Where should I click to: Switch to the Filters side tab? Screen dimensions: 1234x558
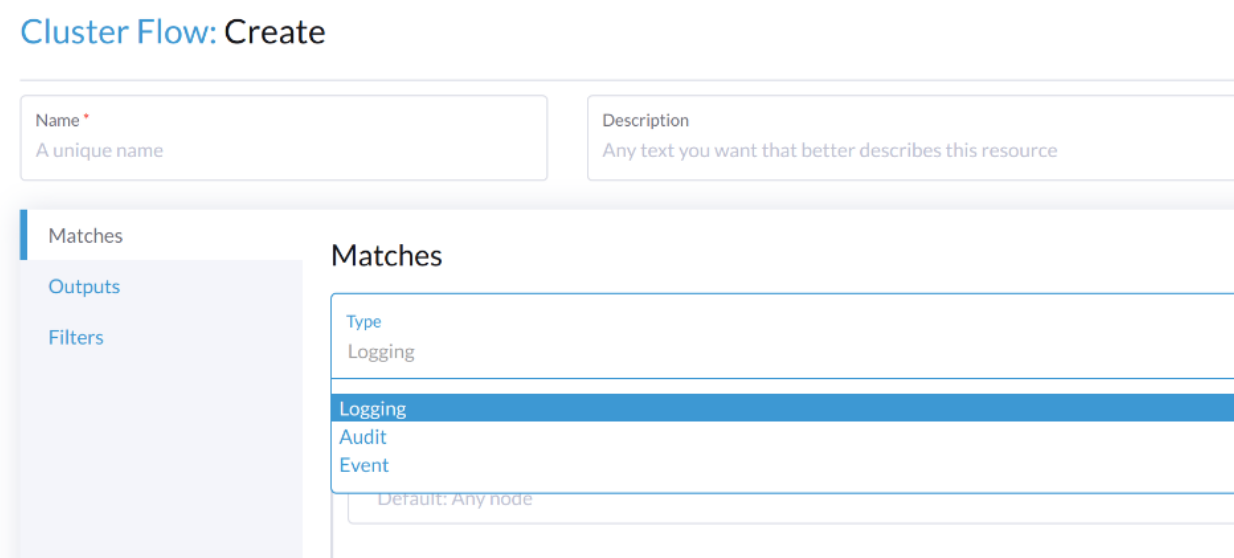click(76, 338)
